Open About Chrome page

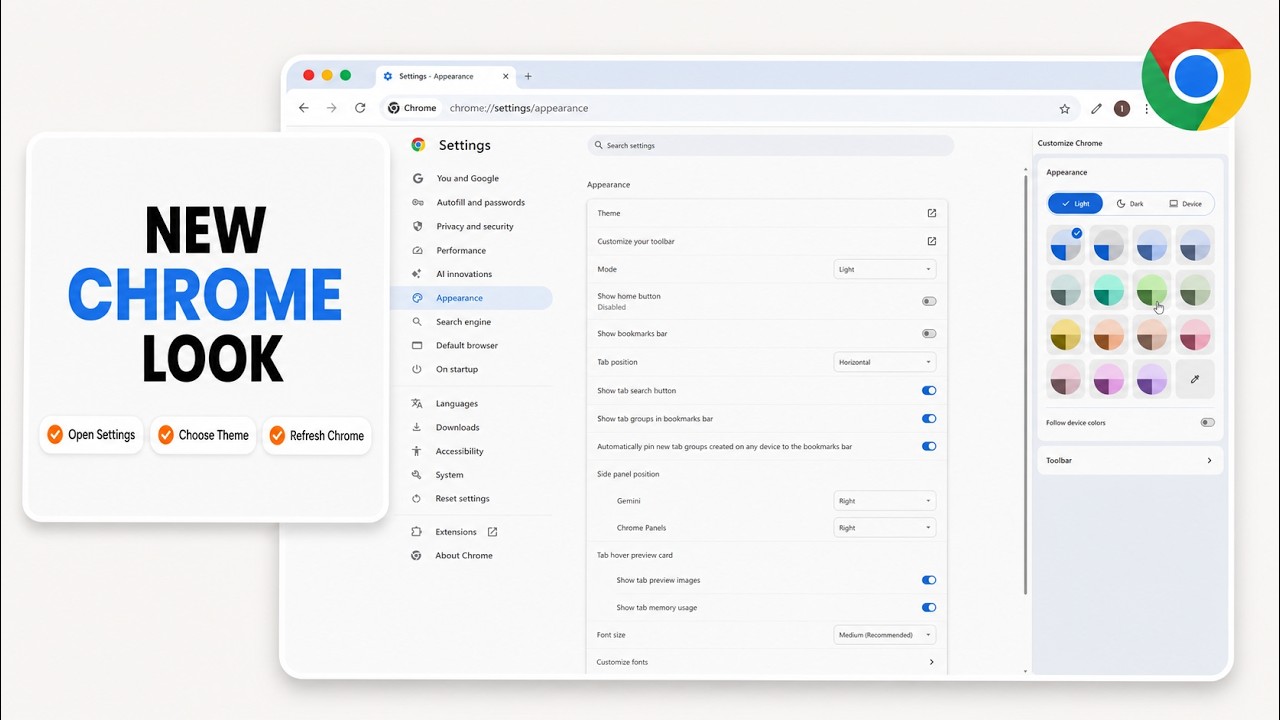pyautogui.click(x=464, y=556)
